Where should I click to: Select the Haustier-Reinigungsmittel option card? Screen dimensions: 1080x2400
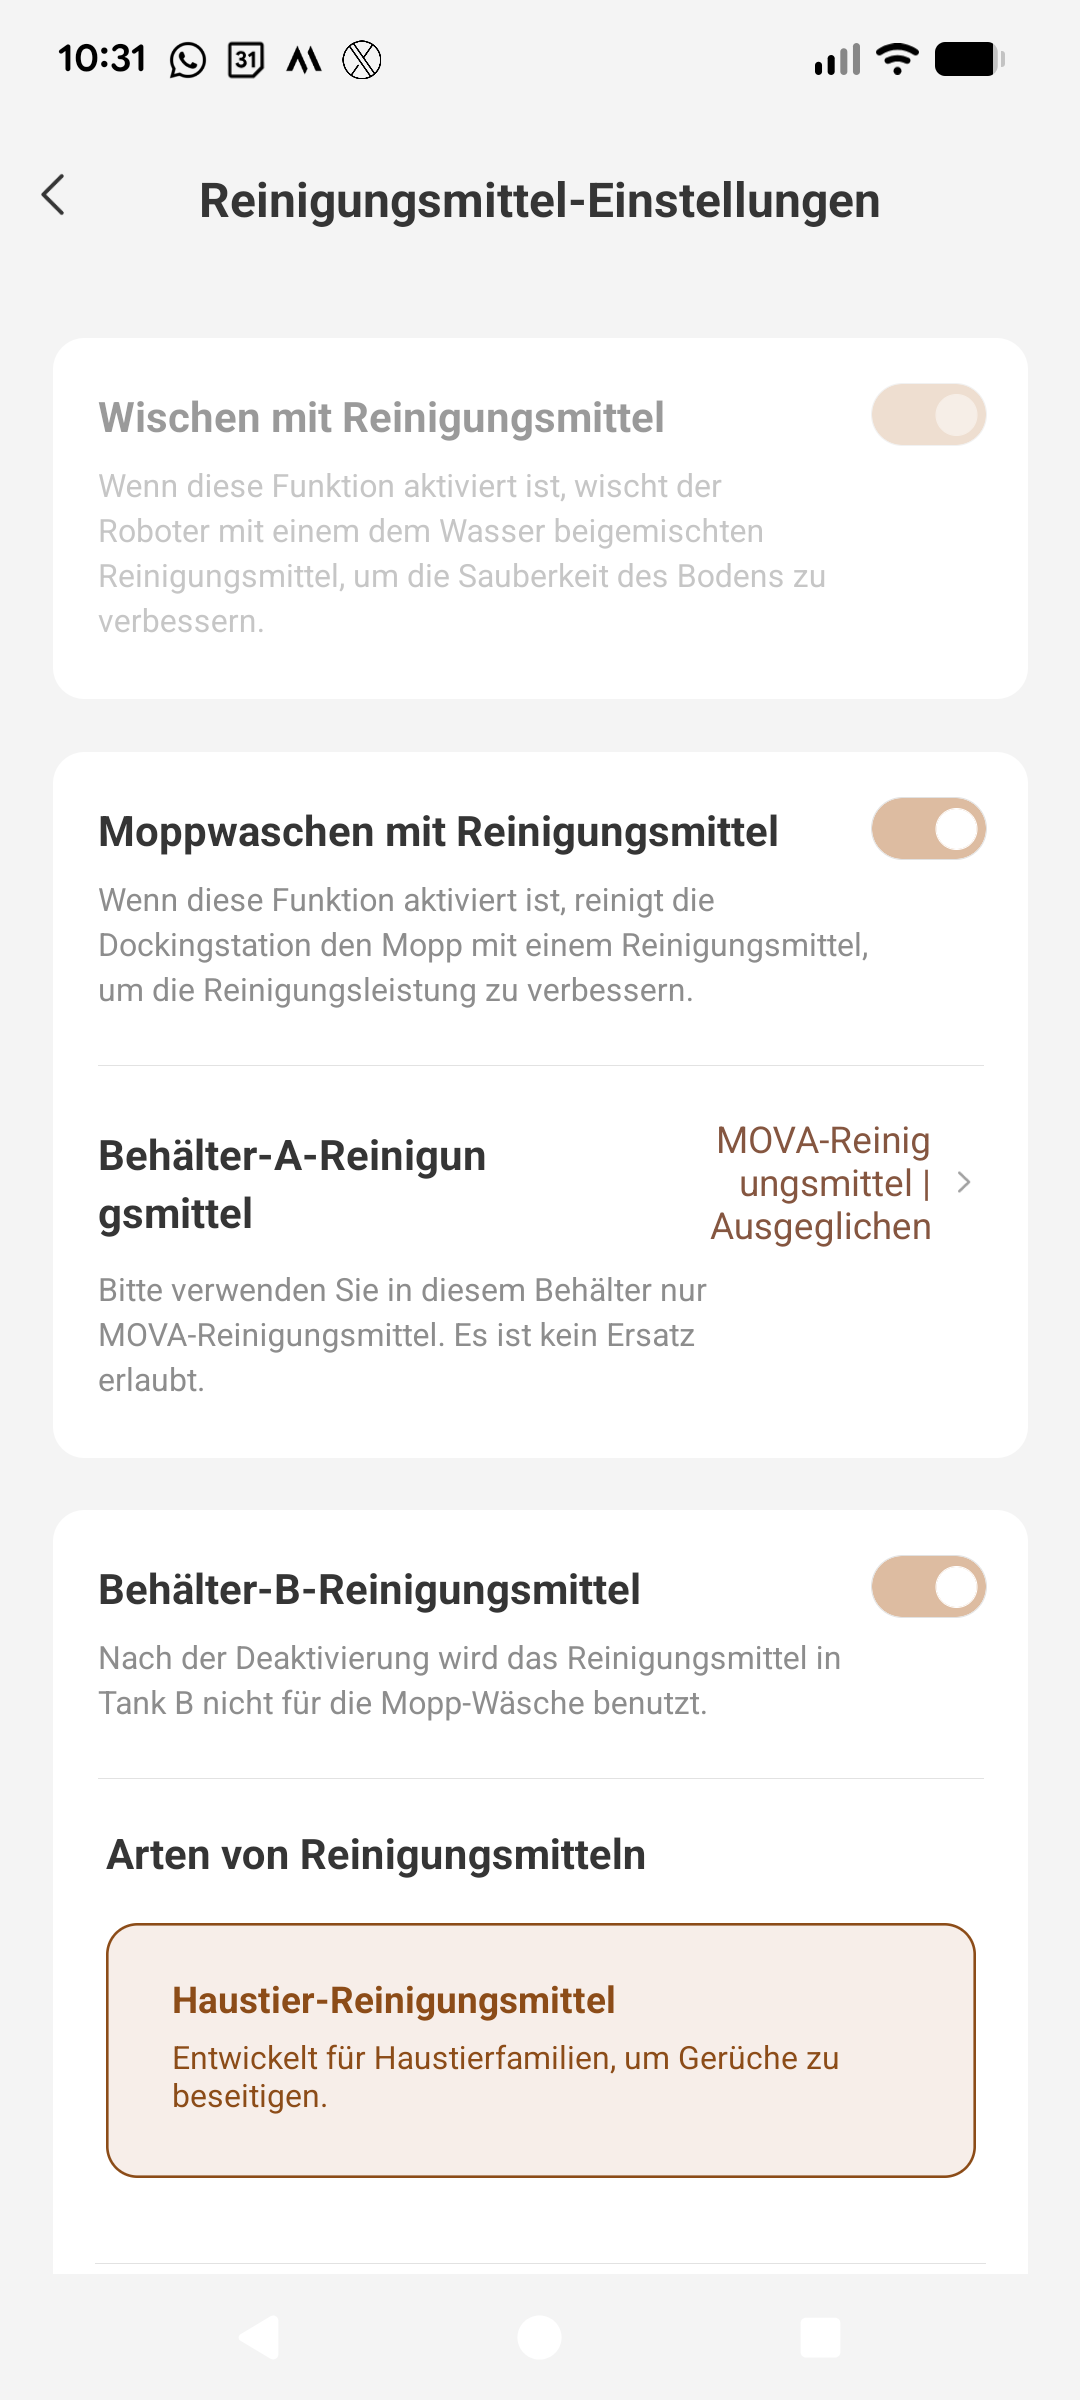[x=540, y=2050]
